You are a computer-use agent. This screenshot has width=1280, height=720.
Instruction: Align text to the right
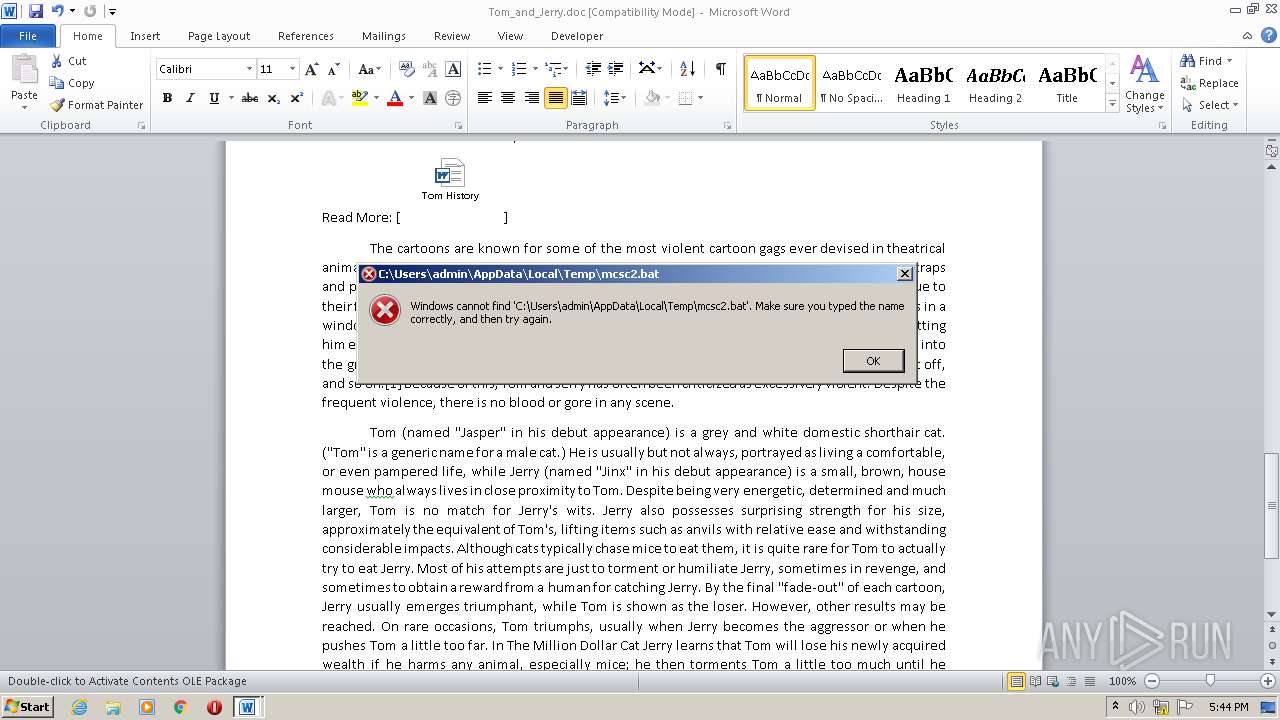[x=531, y=98]
